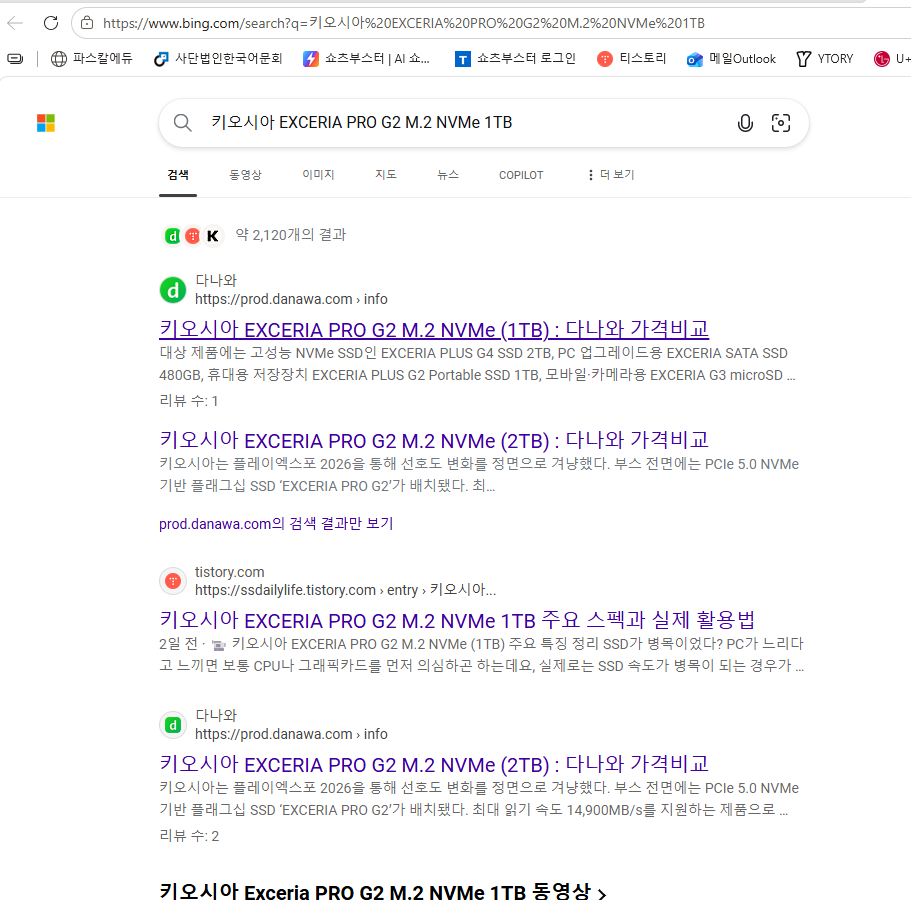Image resolution: width=911 pixels, height=900 pixels.
Task: Open 메일Outlook bookmark
Action: pos(731,59)
